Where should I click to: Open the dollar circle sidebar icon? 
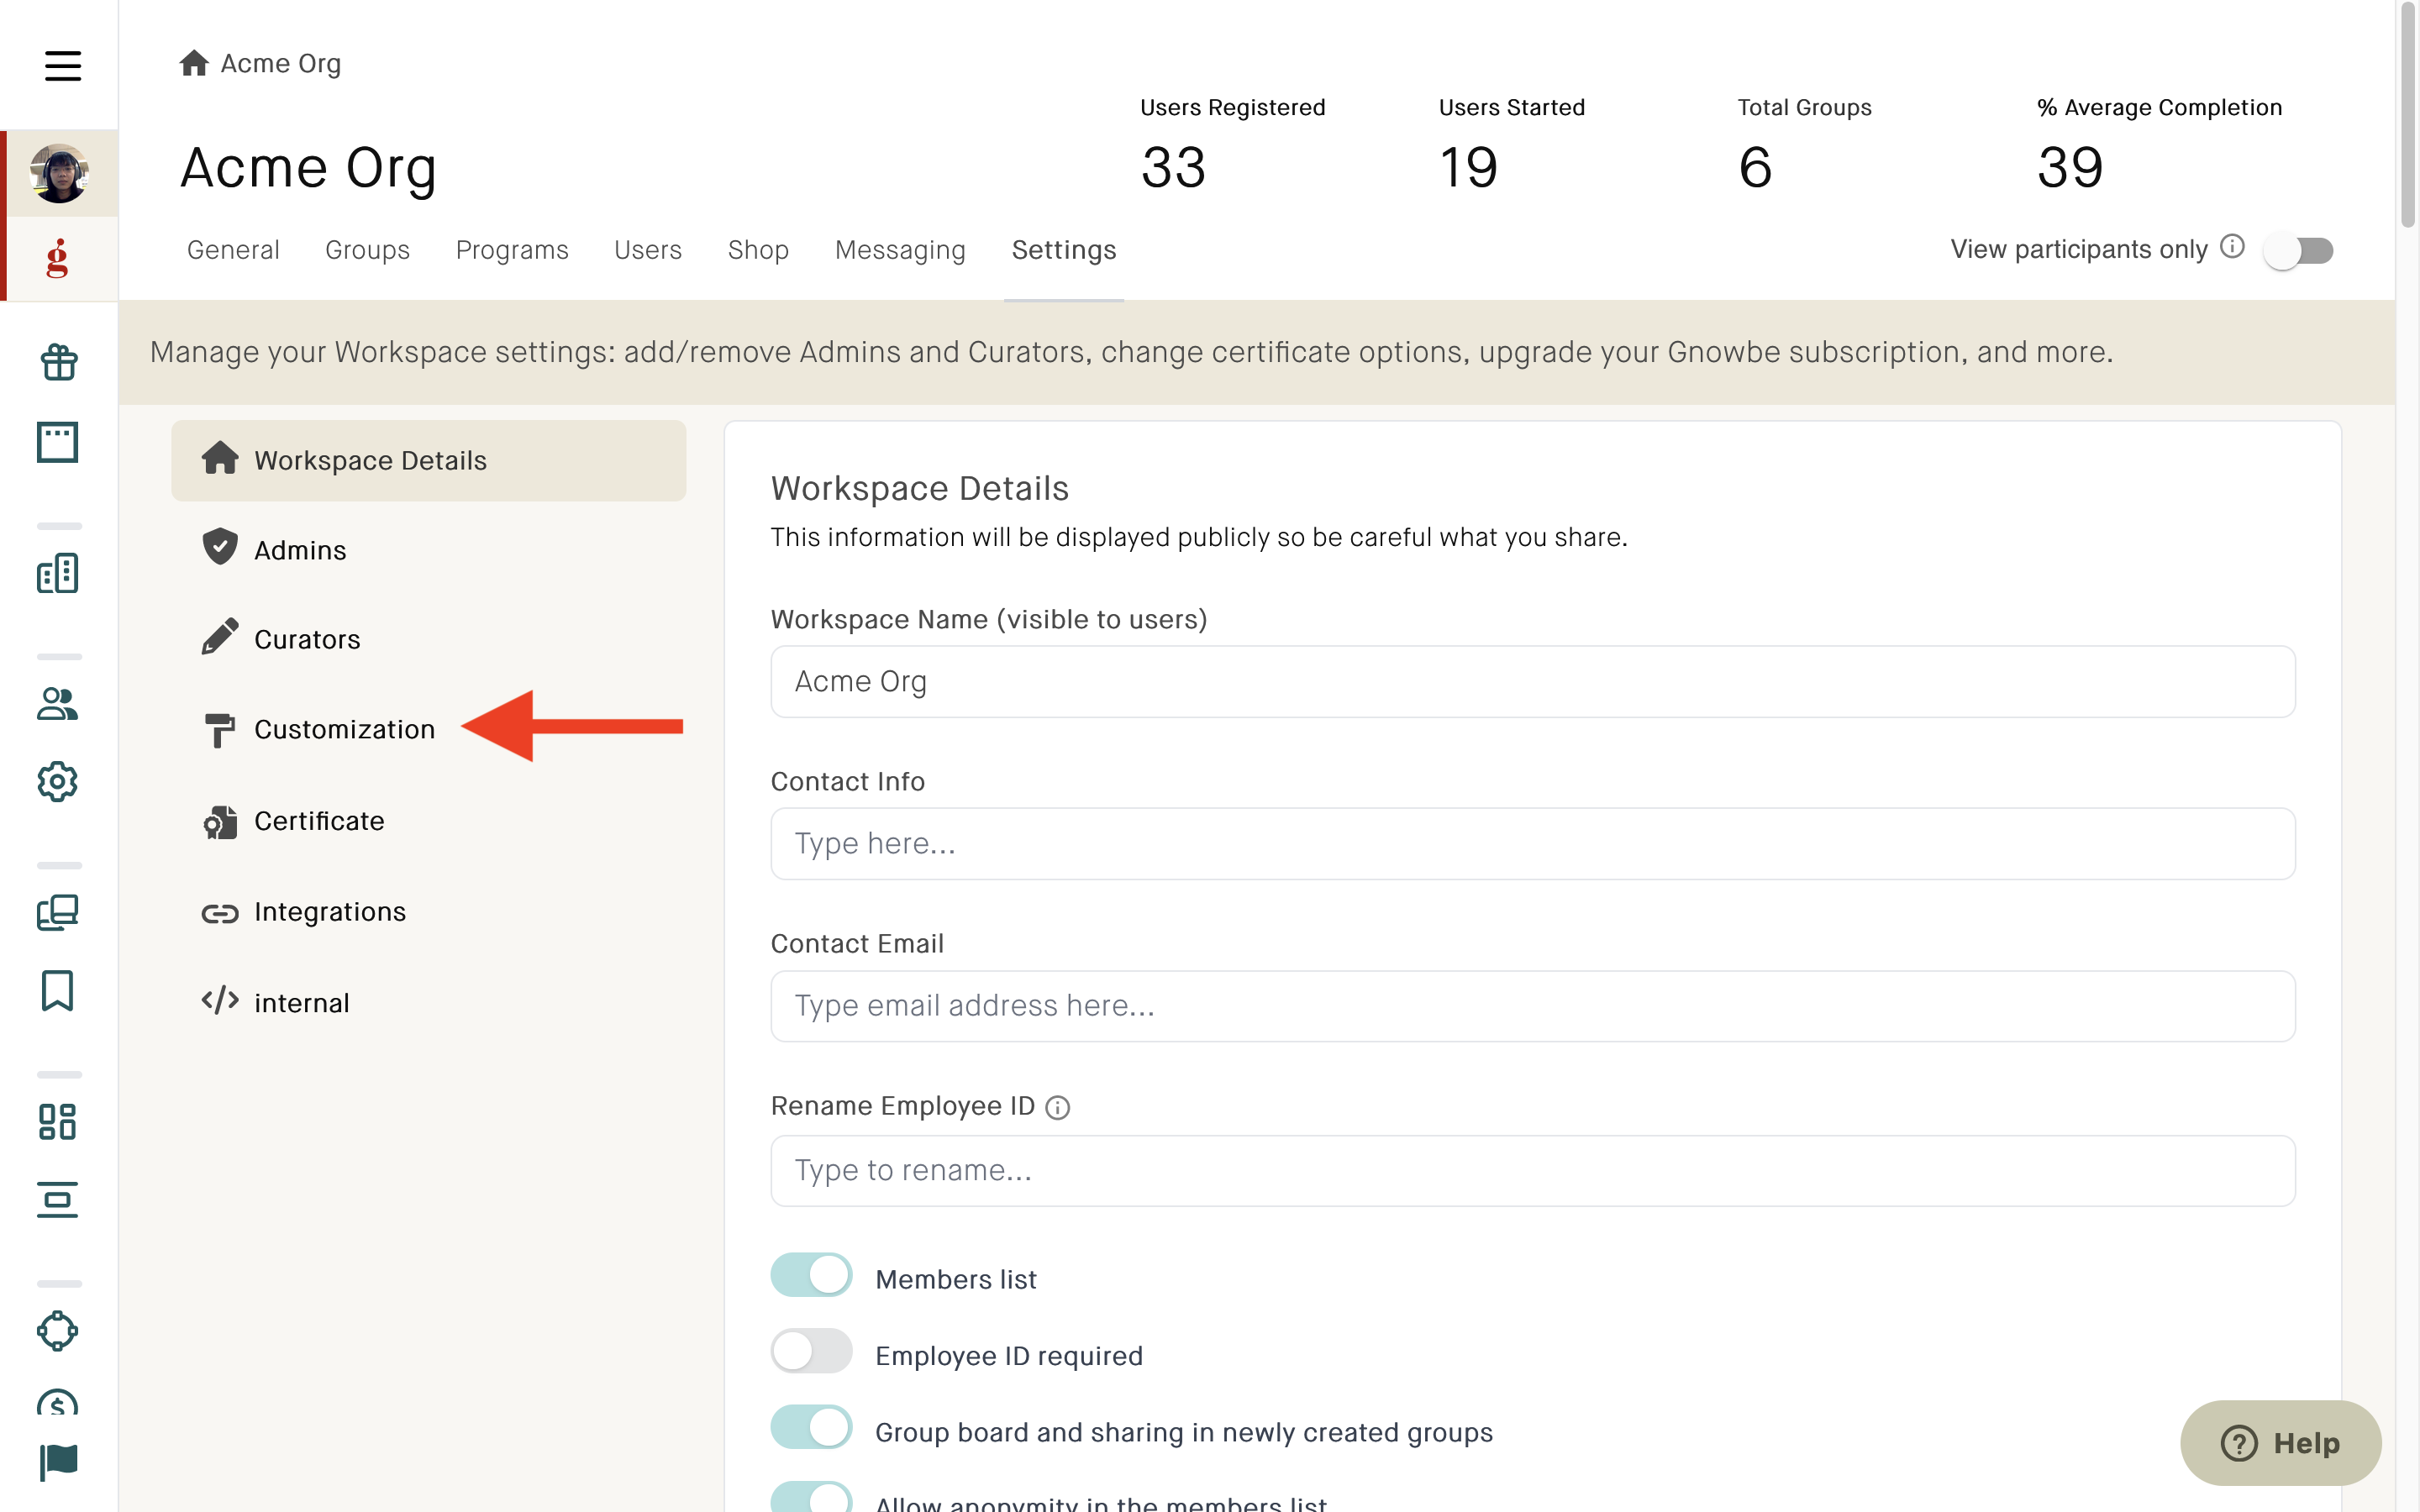click(58, 1403)
